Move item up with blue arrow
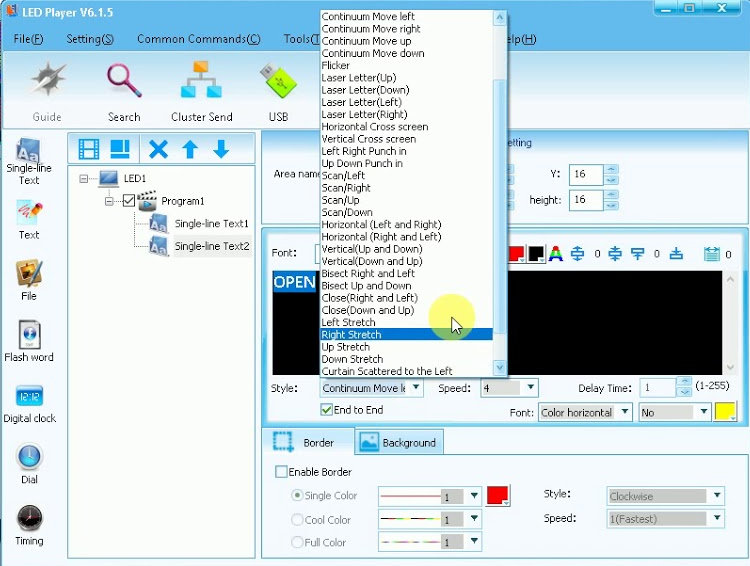Image resolution: width=750 pixels, height=566 pixels. pos(189,150)
